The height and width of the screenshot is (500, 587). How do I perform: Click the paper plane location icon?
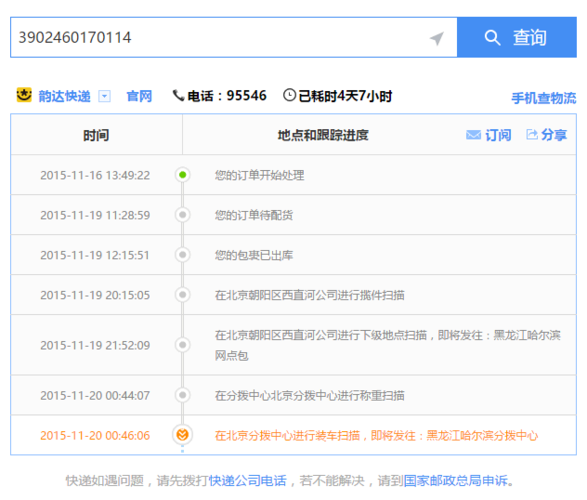click(437, 38)
